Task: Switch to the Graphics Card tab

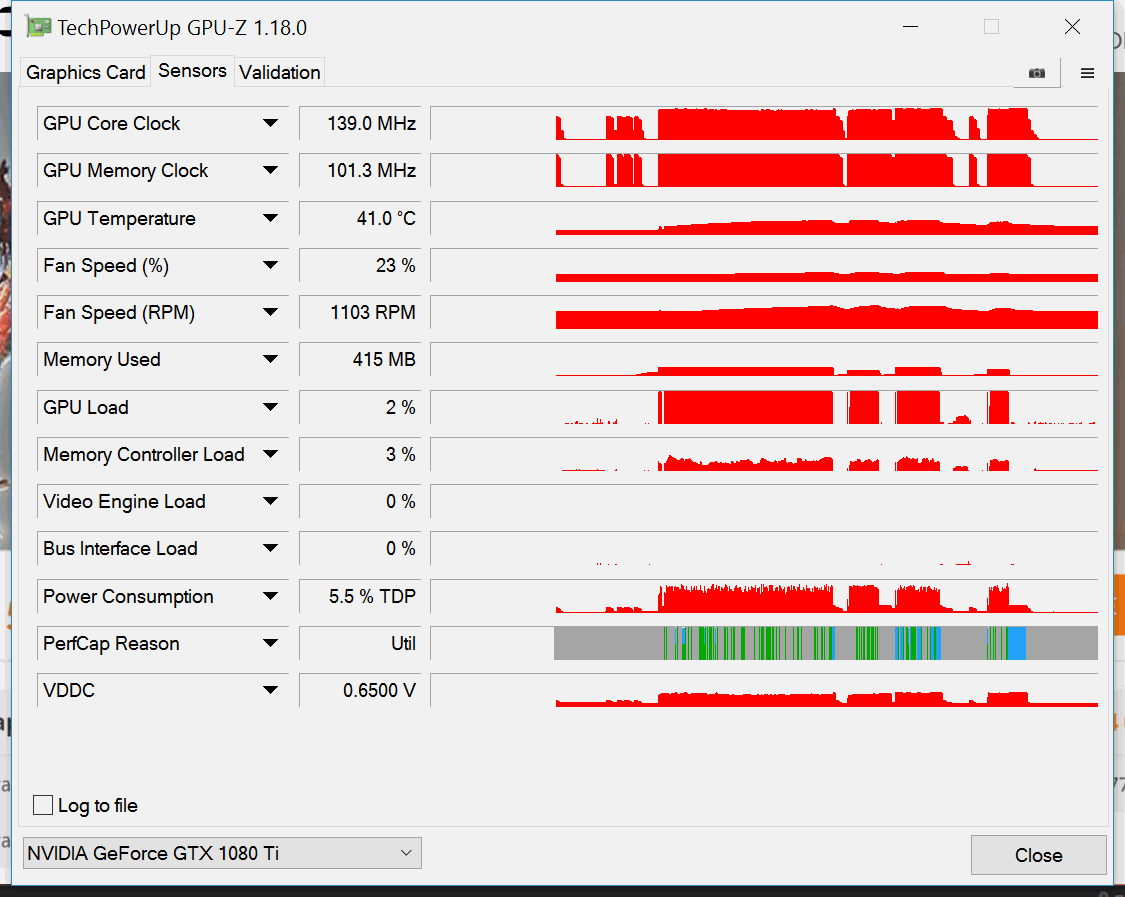Action: pos(85,72)
